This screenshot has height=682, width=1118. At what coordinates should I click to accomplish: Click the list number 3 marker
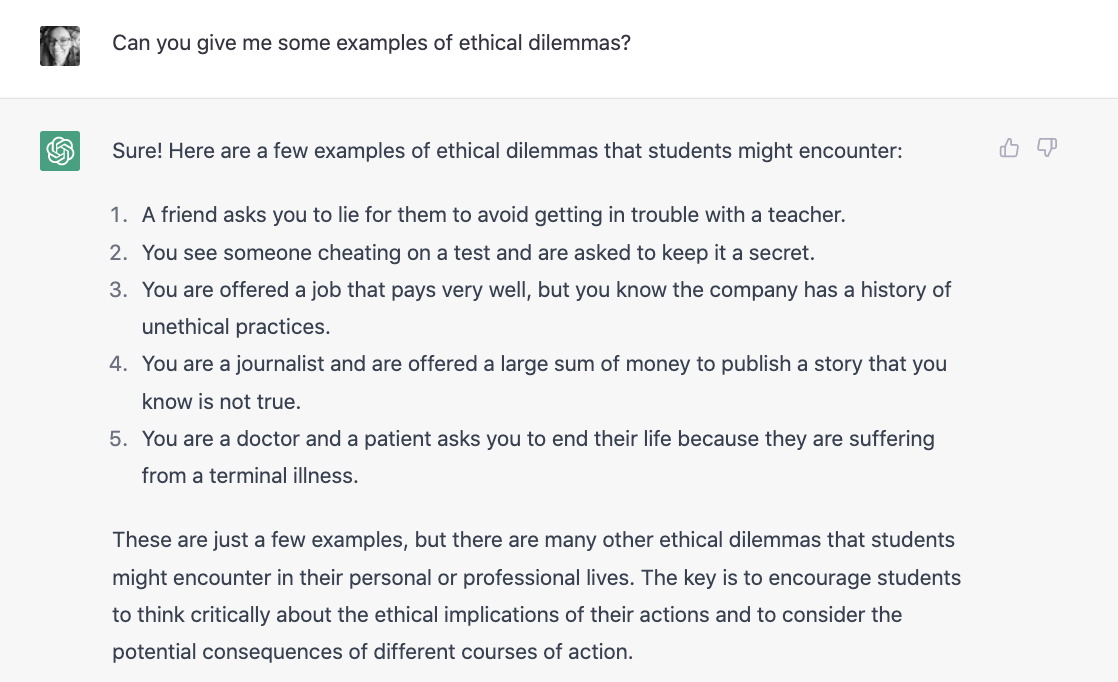tap(119, 290)
